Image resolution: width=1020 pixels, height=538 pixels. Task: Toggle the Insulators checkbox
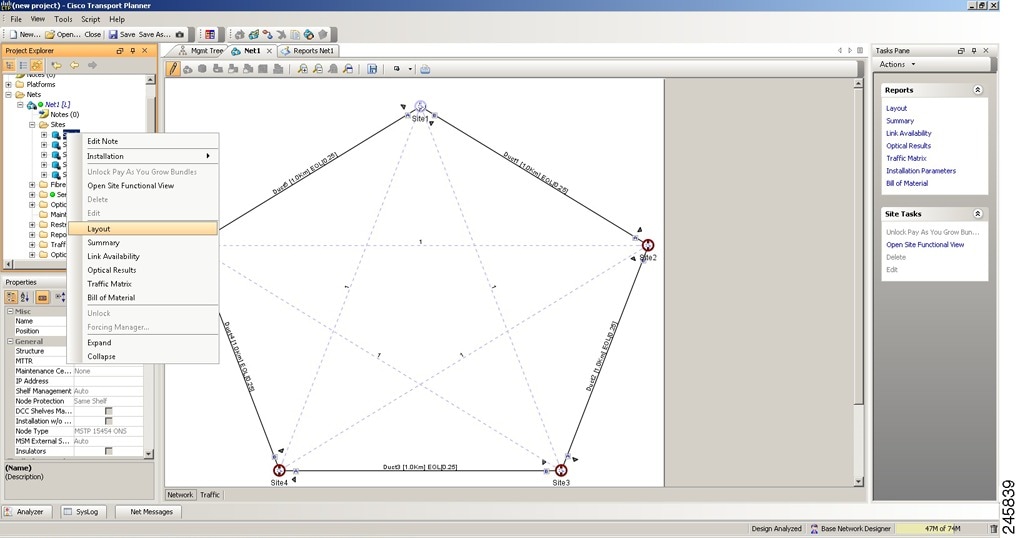click(109, 451)
